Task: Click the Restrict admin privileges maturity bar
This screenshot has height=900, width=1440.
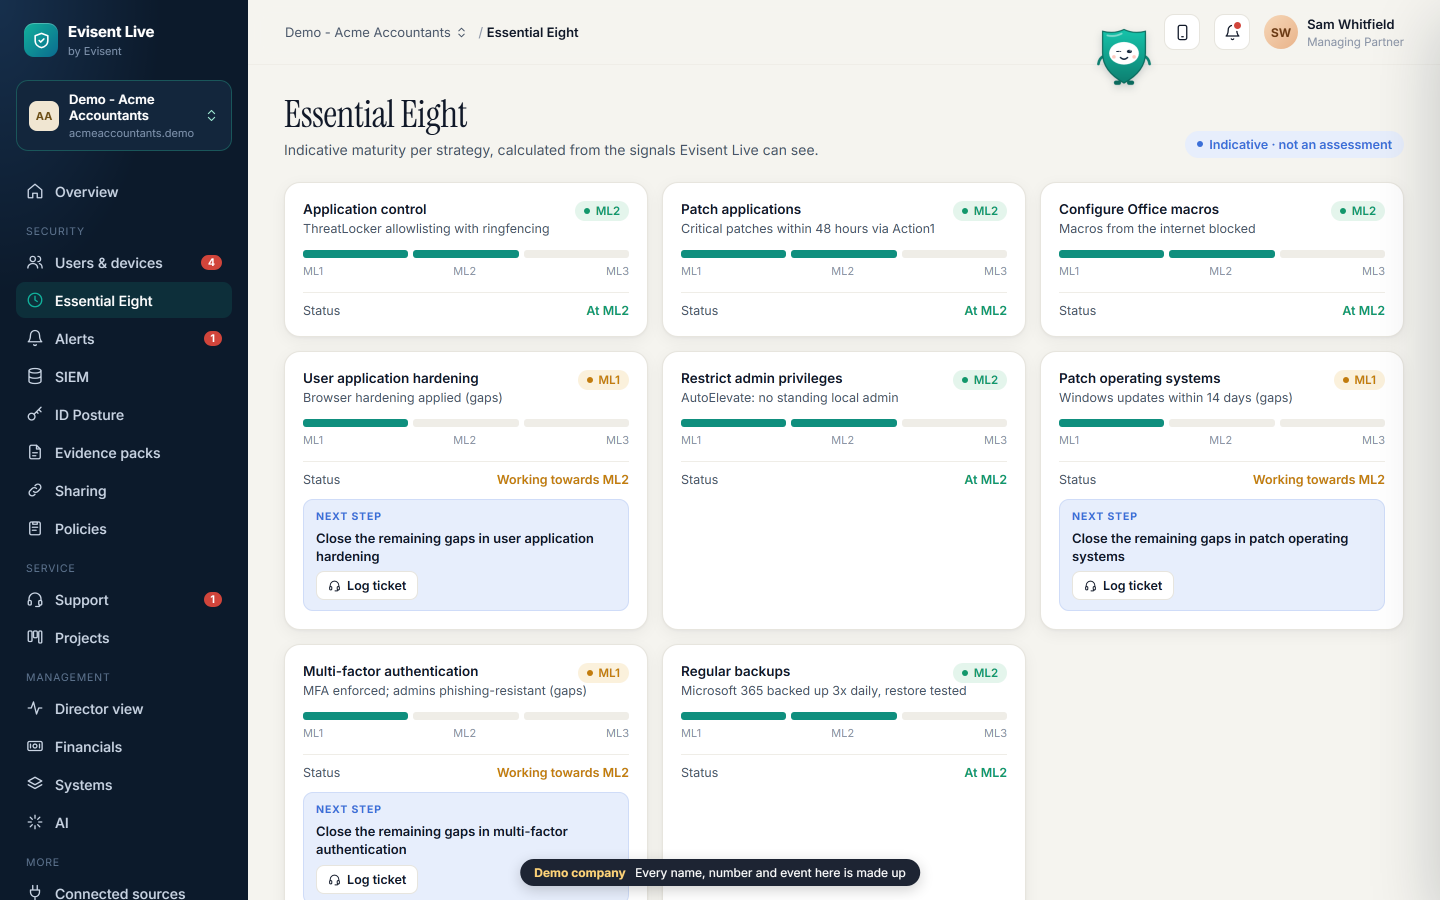Action: [x=844, y=423]
